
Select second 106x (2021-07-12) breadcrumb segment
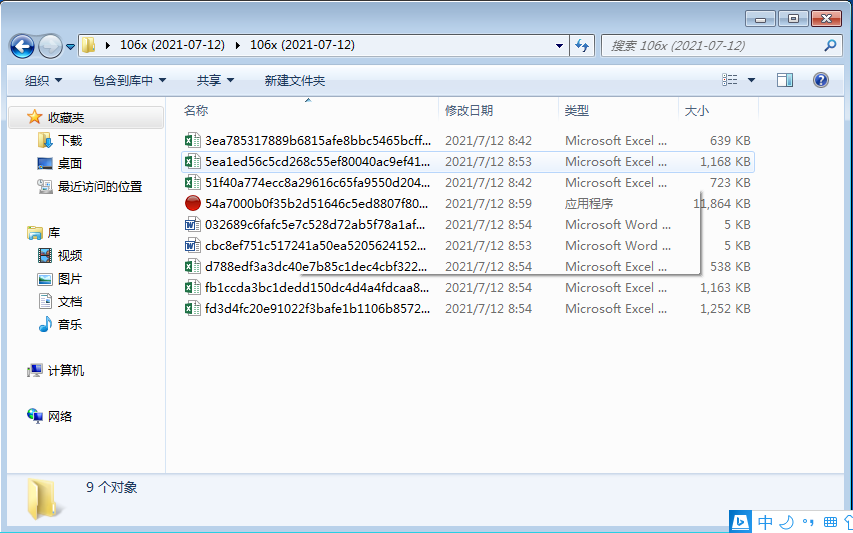(302, 45)
